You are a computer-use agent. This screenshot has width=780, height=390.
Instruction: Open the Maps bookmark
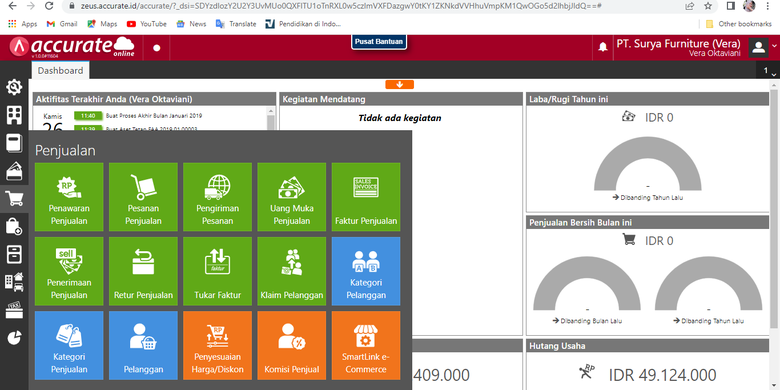[x=102, y=24]
